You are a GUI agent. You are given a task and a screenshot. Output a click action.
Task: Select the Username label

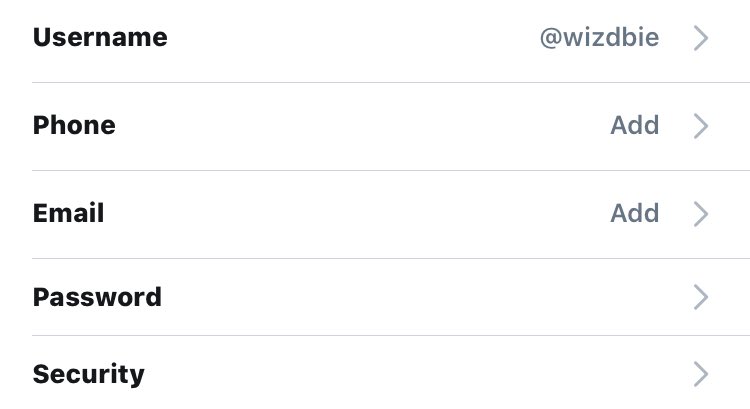(100, 37)
